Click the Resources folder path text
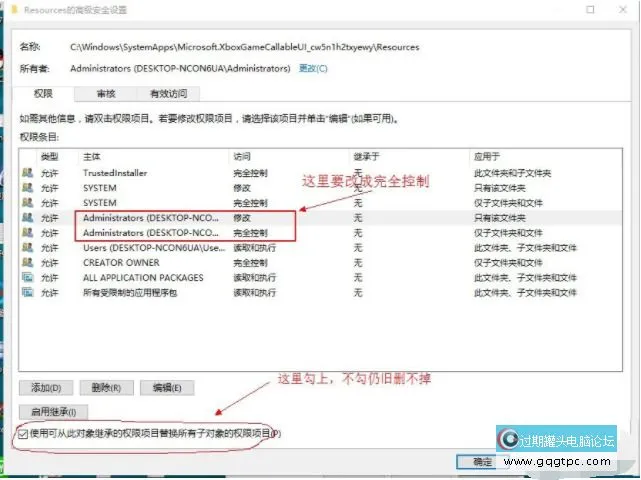This screenshot has width=641, height=480. coord(244,47)
